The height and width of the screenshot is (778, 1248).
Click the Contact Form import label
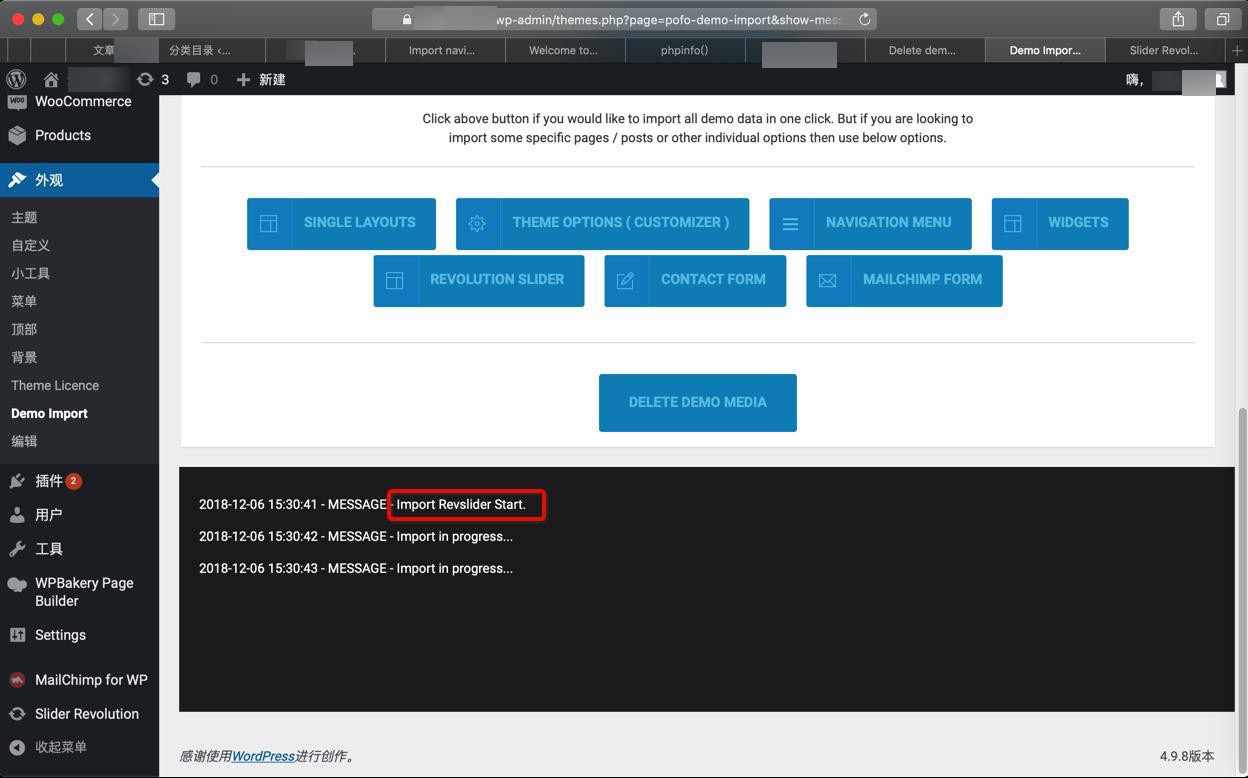click(713, 279)
